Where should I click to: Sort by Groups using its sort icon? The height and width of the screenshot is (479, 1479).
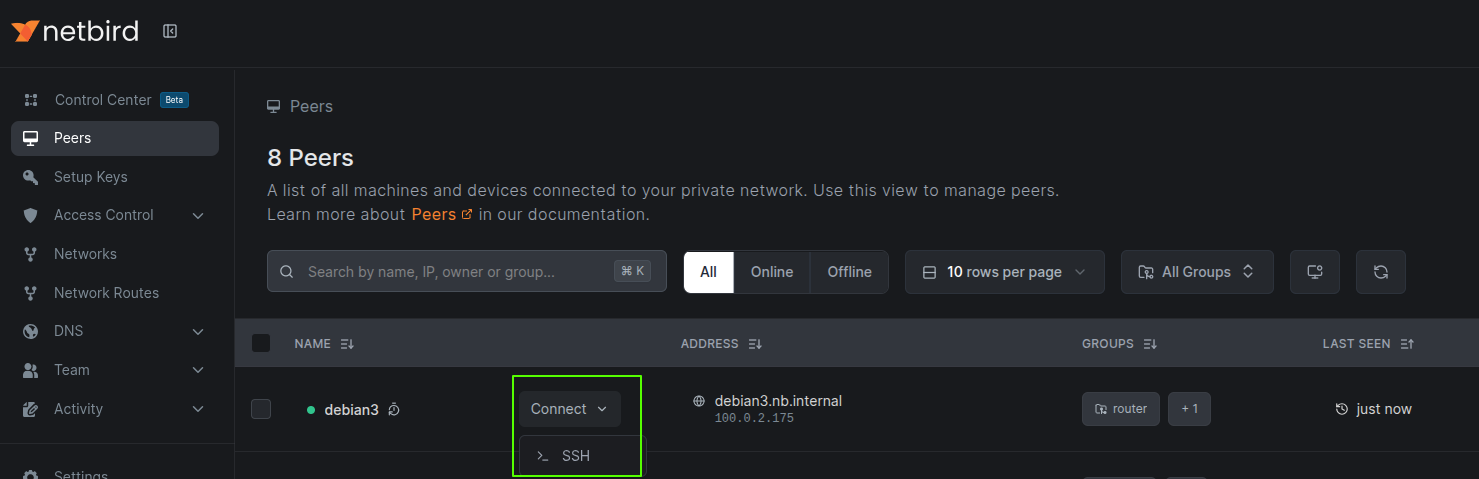tap(1150, 344)
